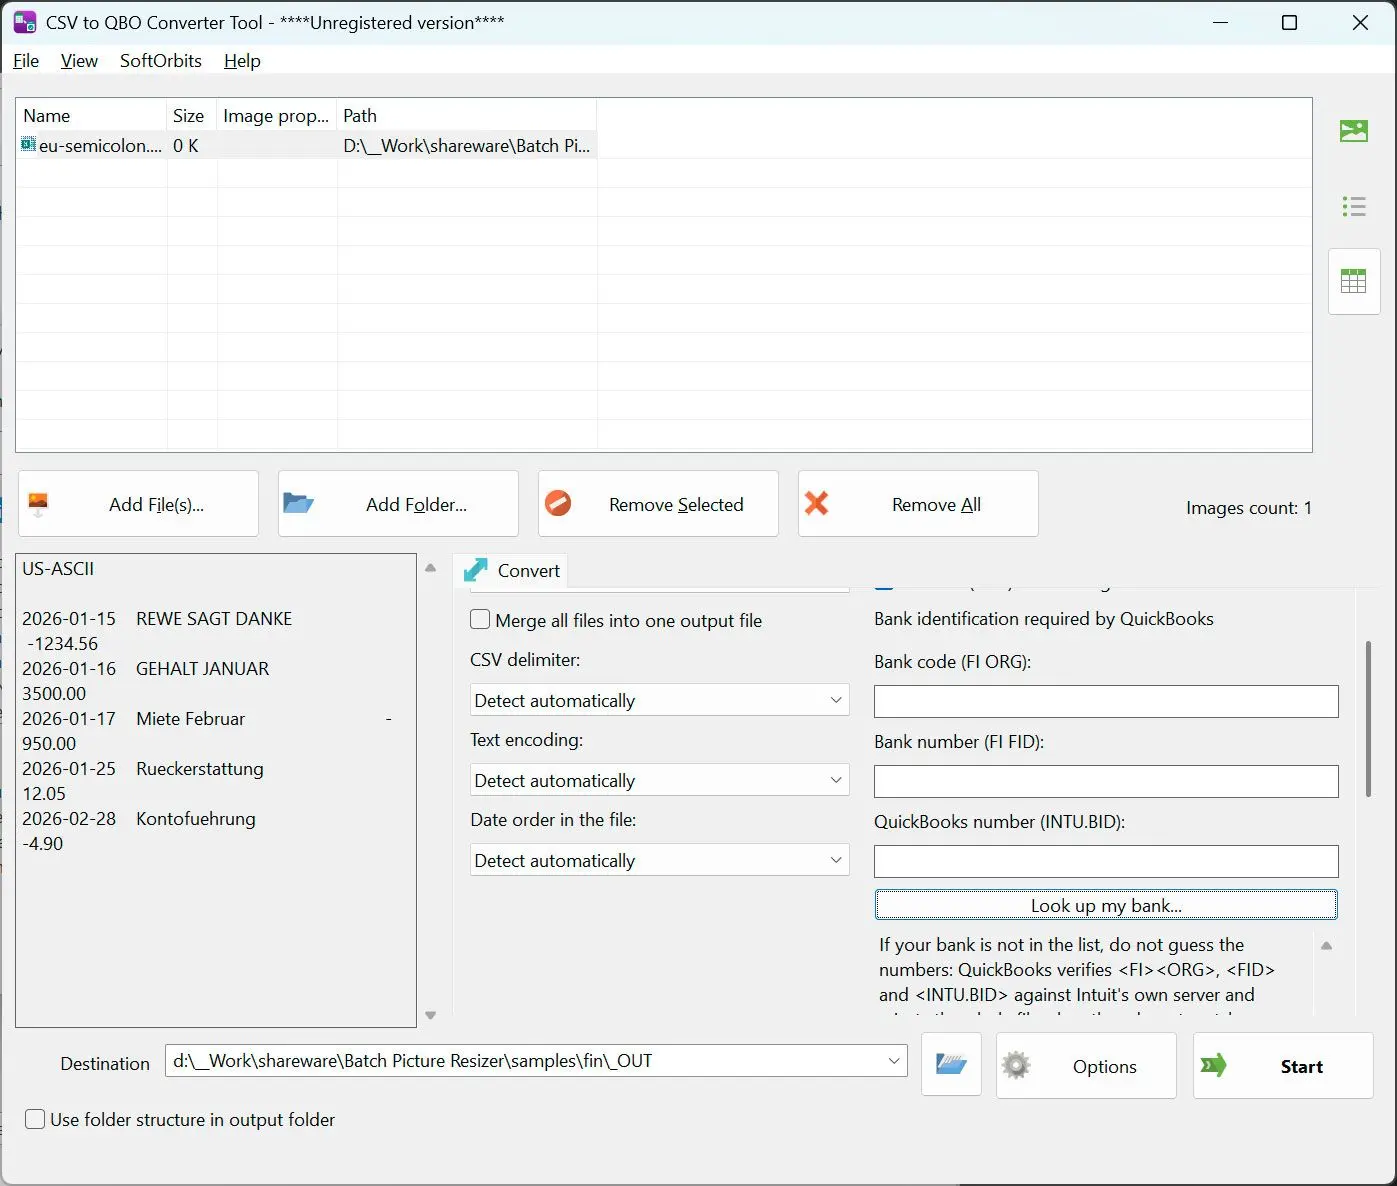
Task: Toggle Use folder structure in output folder
Action: pyautogui.click(x=35, y=1119)
